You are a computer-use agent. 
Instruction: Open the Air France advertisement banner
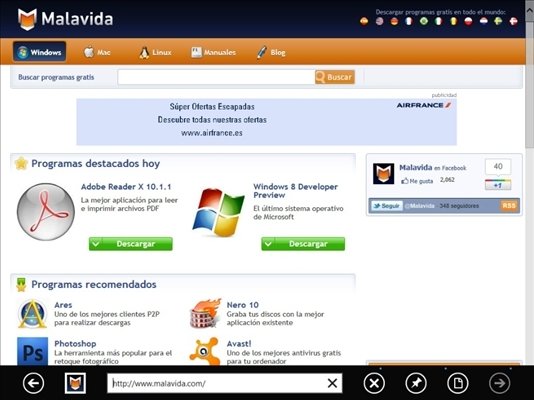266,122
